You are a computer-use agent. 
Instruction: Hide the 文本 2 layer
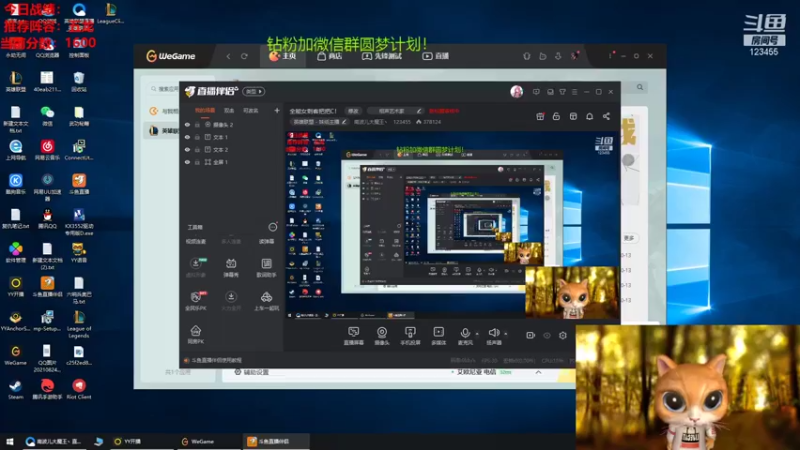(x=187, y=149)
